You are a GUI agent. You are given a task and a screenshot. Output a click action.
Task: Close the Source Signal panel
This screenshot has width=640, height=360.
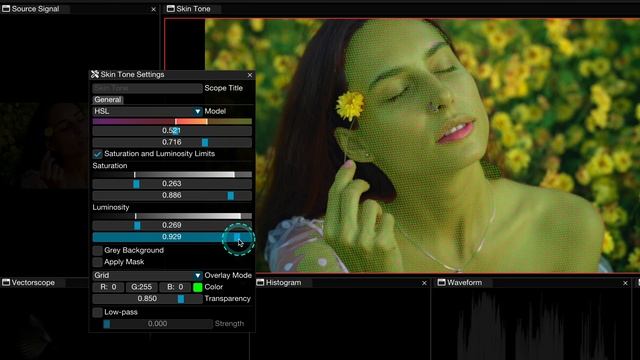tap(153, 9)
